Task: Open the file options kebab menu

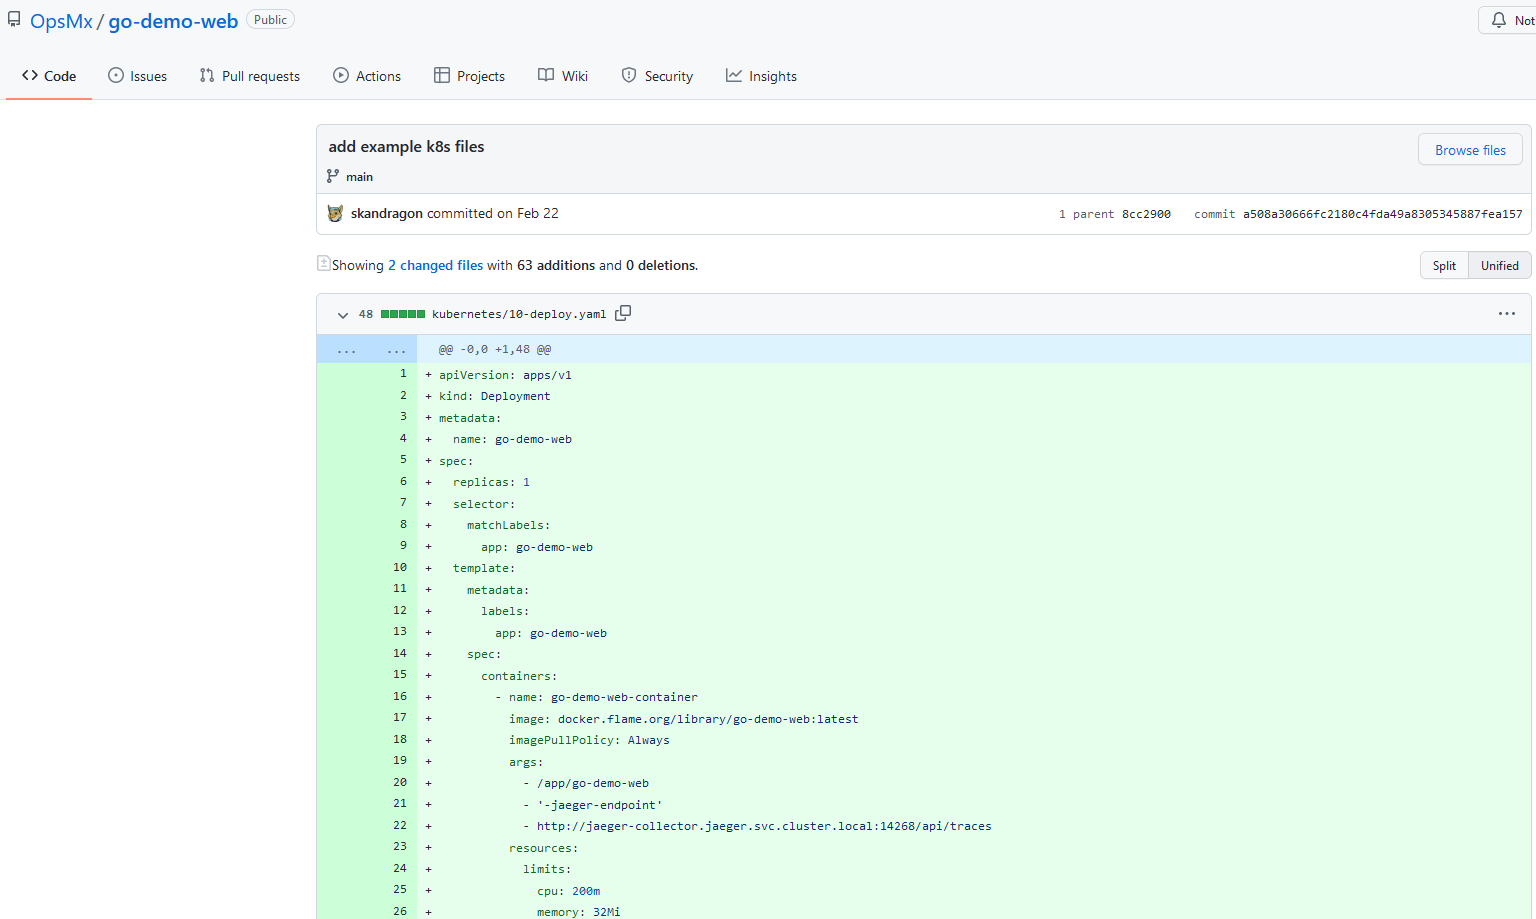Action: [x=1507, y=313]
